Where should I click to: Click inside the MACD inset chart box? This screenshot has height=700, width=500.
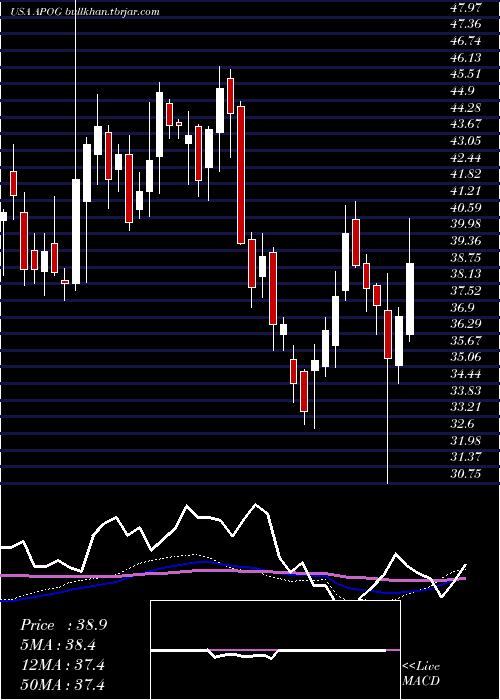(275, 650)
